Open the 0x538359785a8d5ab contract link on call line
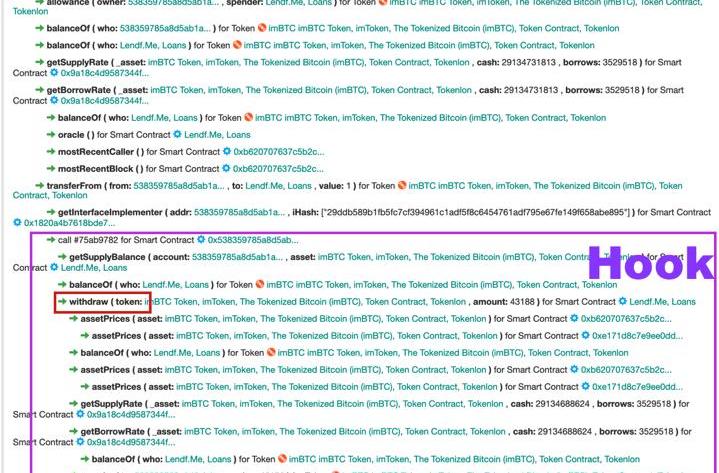The image size is (719, 473). click(x=252, y=240)
